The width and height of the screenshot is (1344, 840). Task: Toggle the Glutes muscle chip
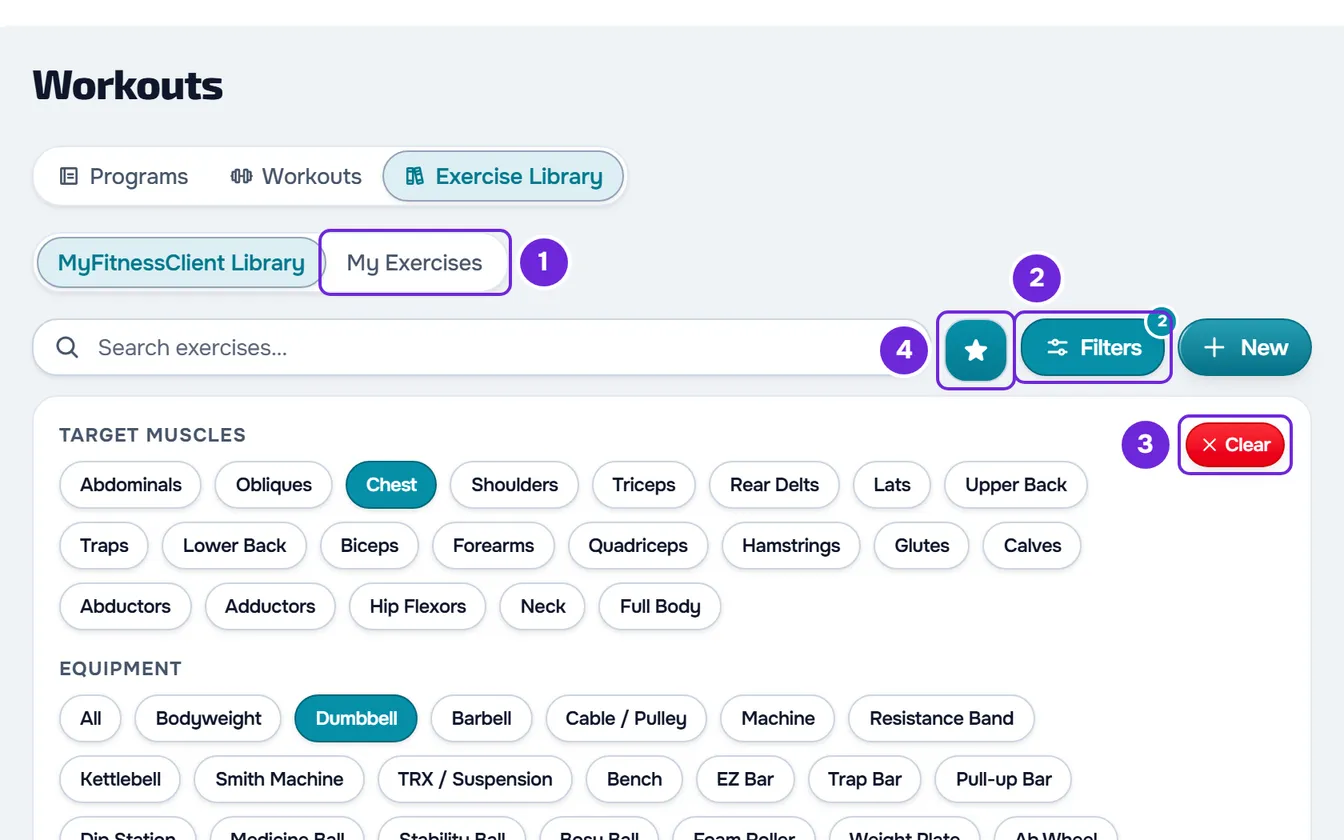pyautogui.click(x=922, y=546)
